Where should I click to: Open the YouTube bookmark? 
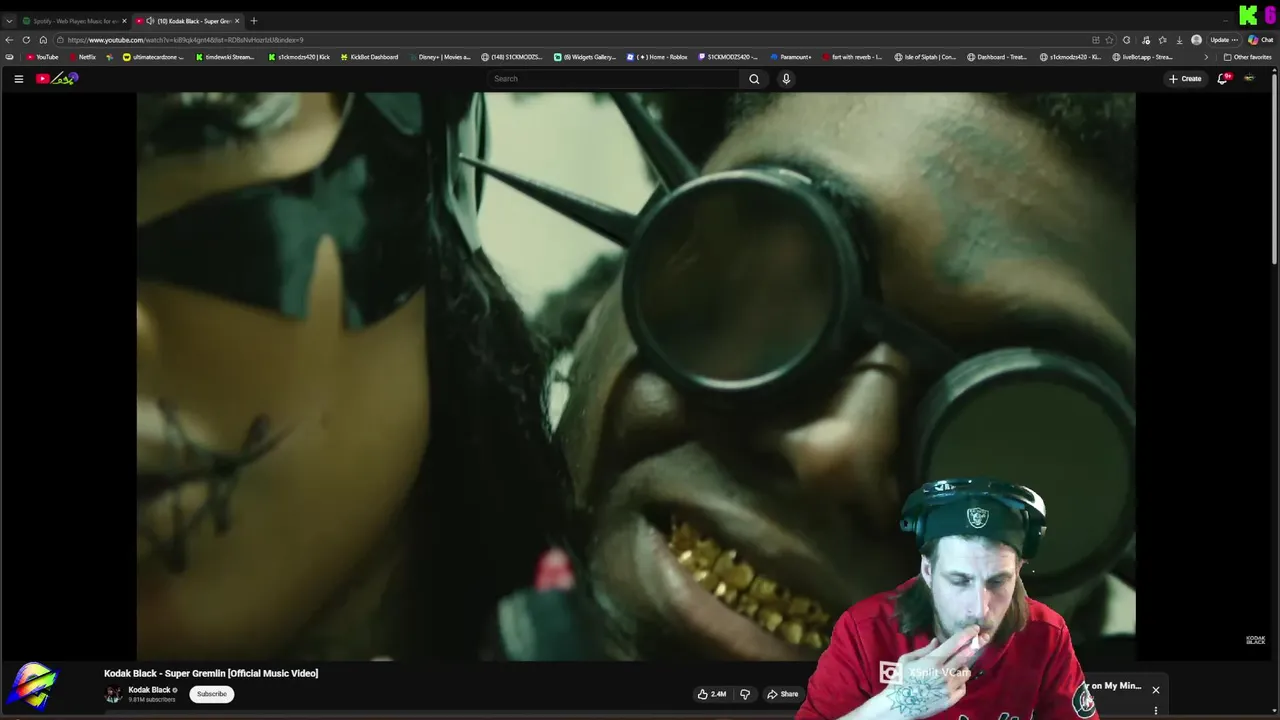[42, 57]
